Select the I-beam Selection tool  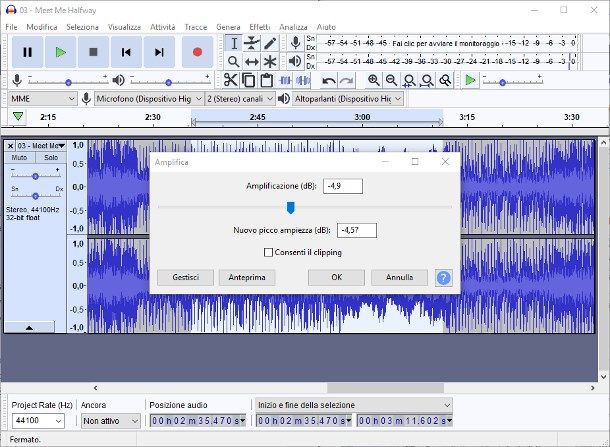coord(234,43)
